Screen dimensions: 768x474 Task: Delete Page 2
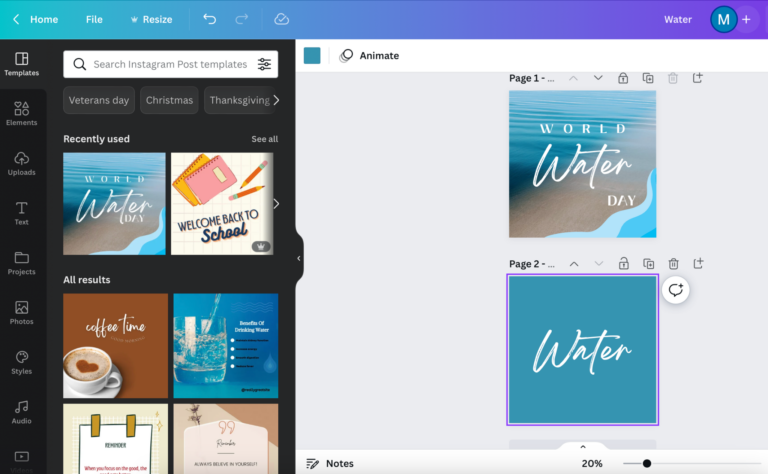[673, 264]
